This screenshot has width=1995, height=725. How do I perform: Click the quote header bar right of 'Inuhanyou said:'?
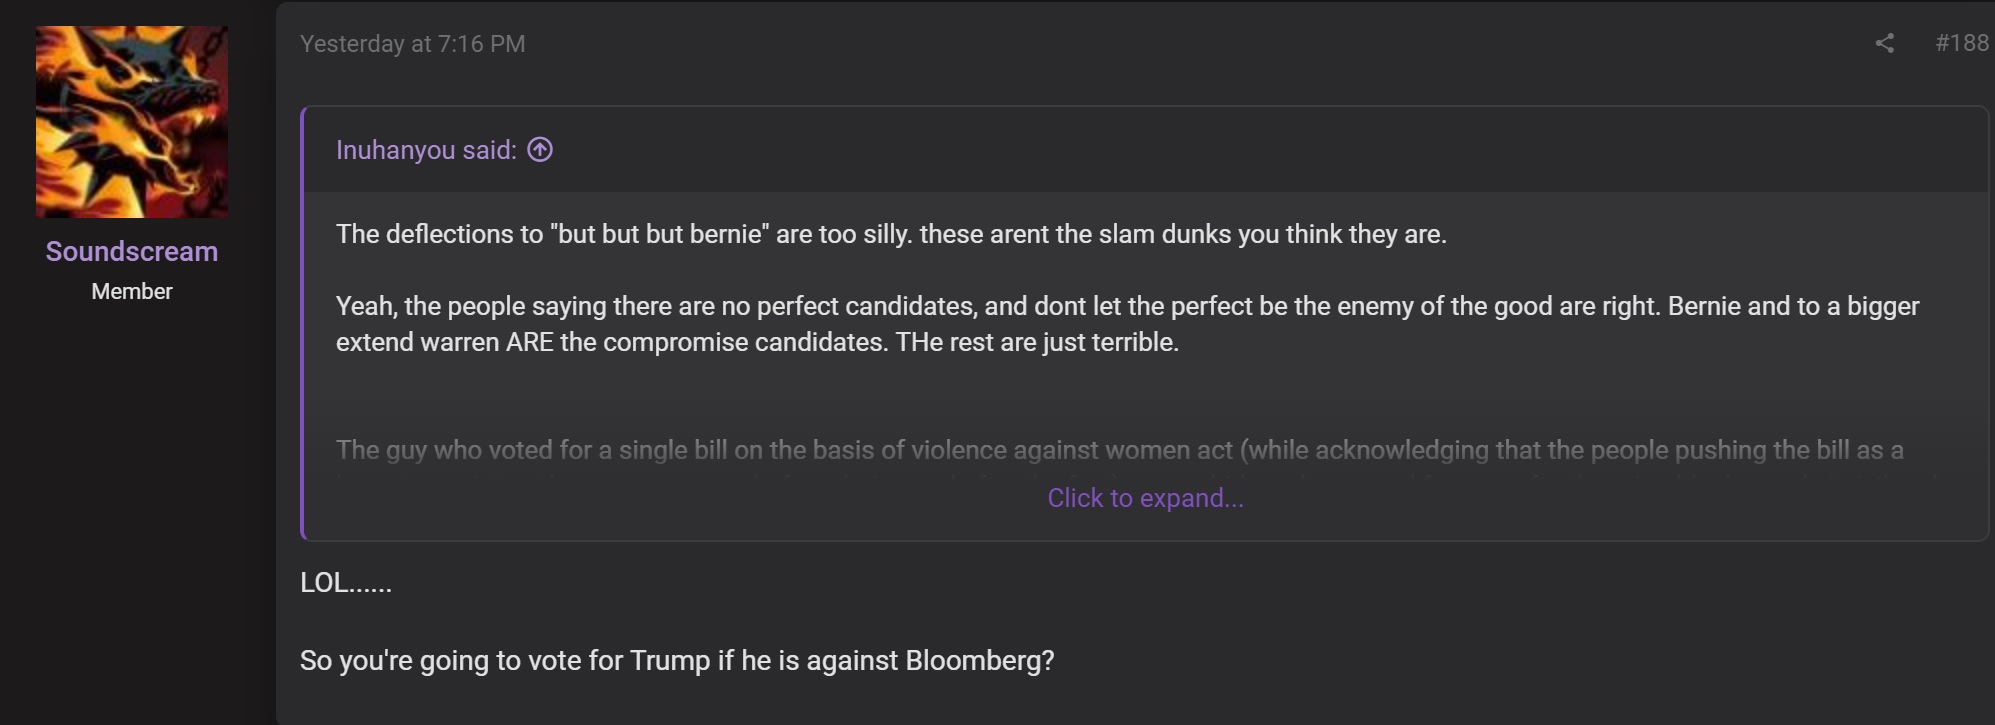(x=1270, y=150)
